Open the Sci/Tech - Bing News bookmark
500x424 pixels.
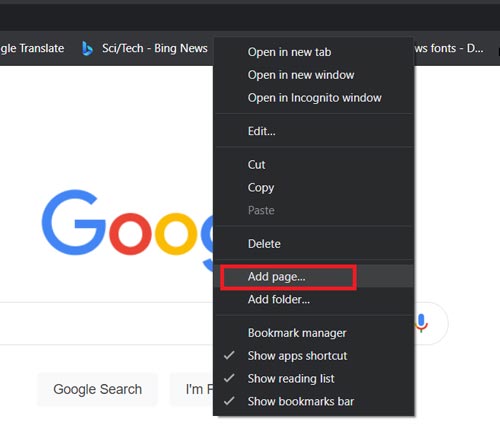coord(145,49)
